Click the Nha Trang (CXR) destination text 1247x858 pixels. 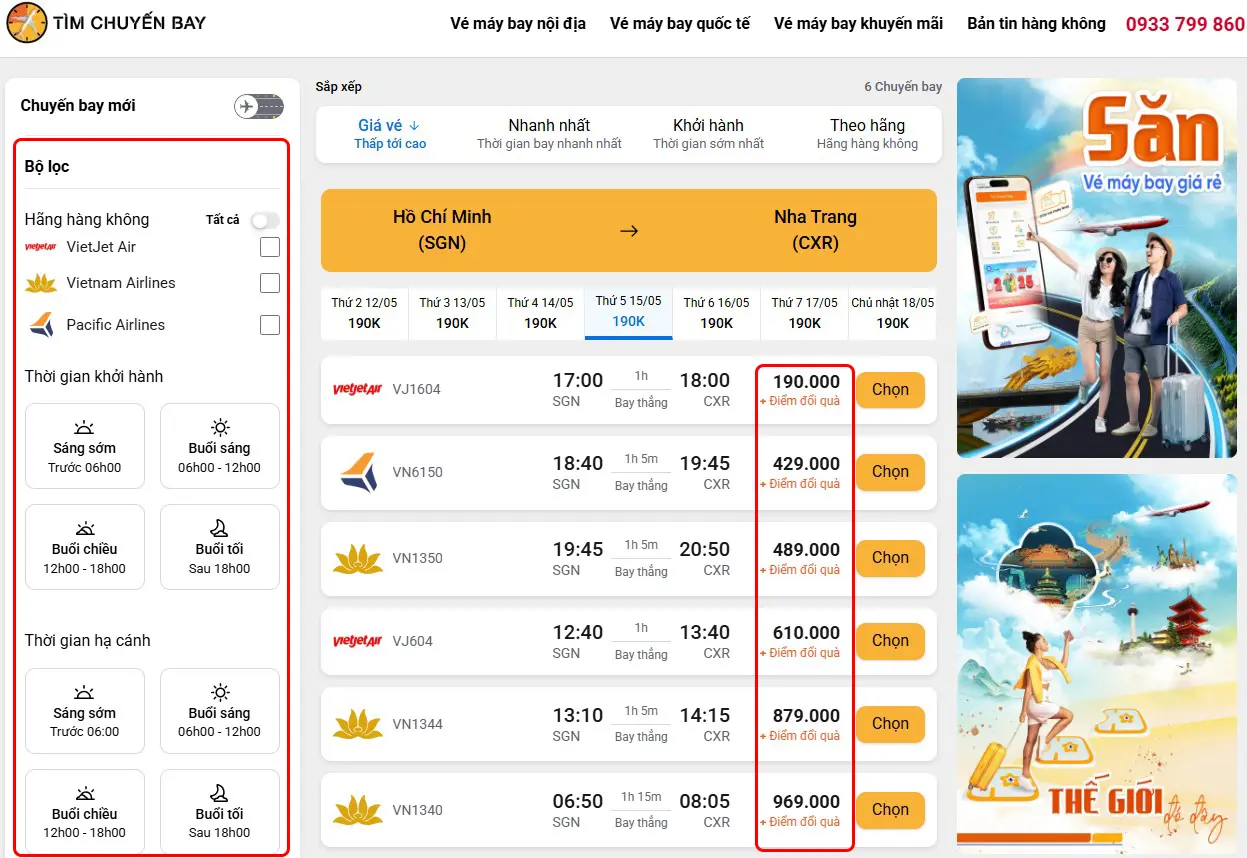[x=815, y=230]
